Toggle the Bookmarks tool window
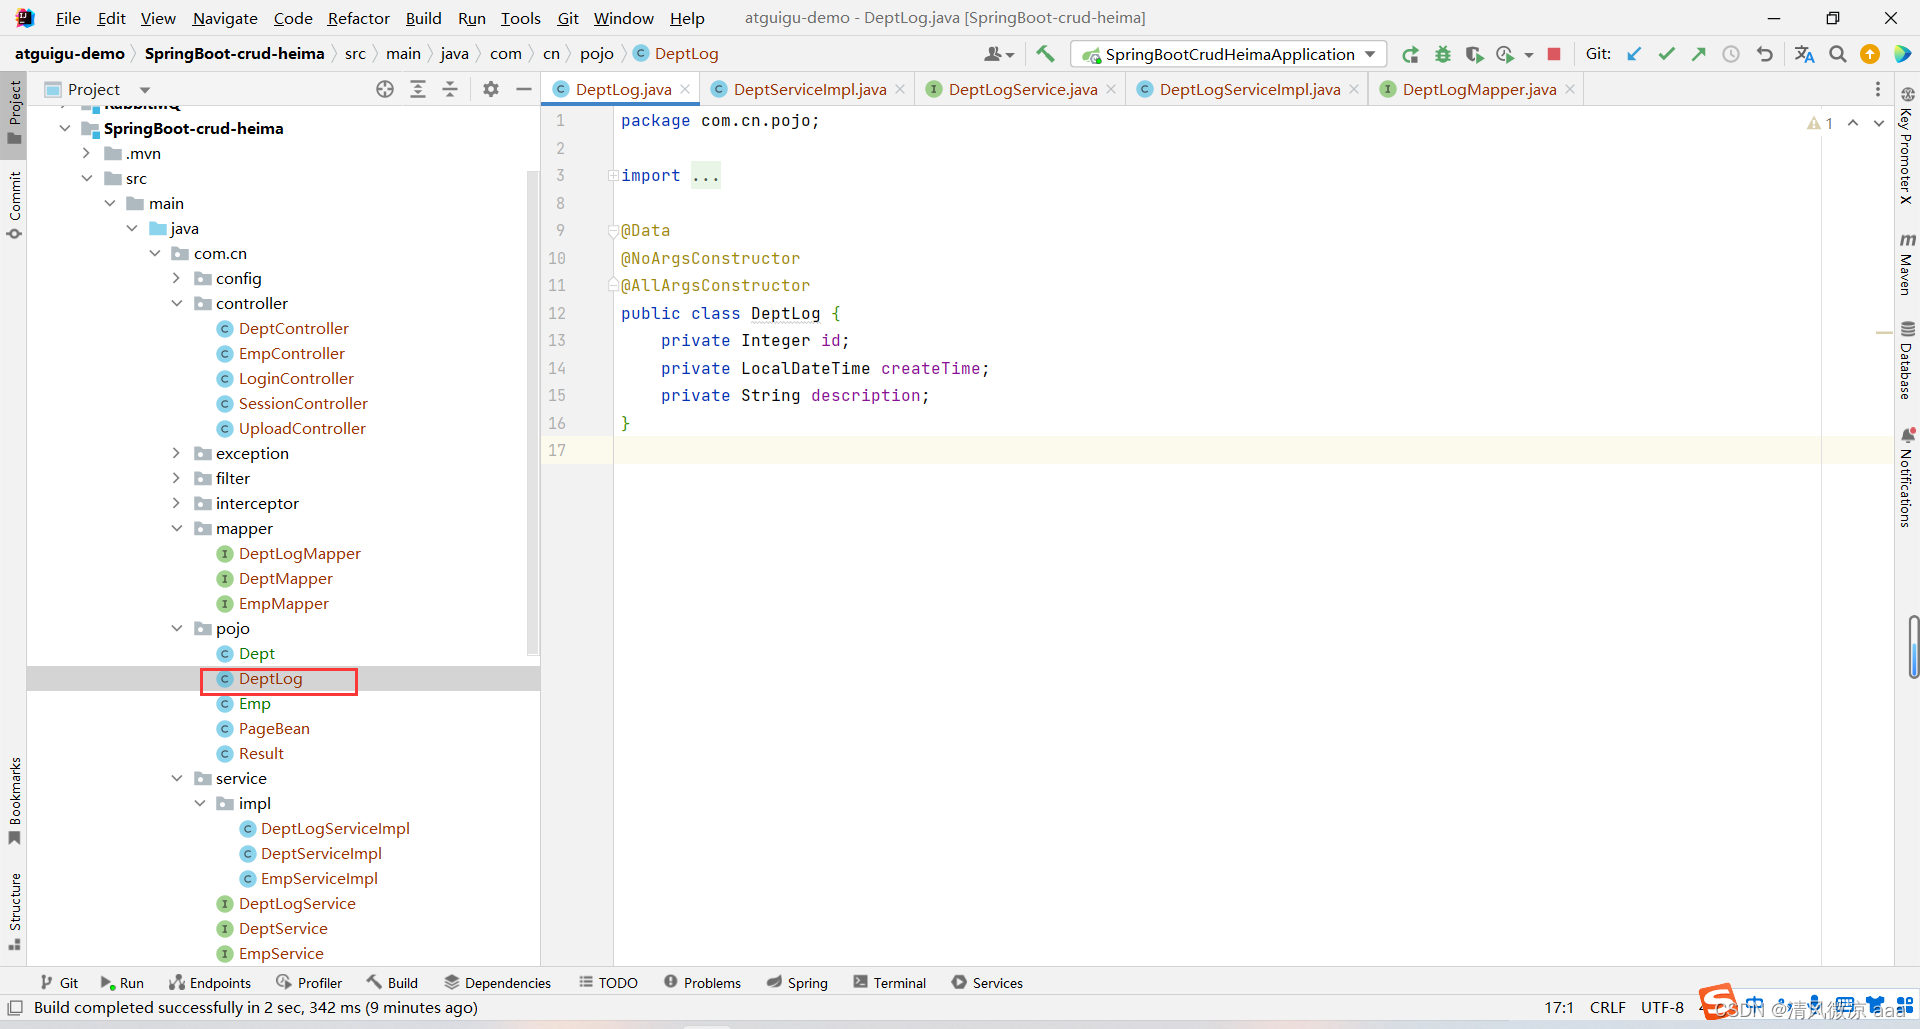Viewport: 1920px width, 1029px height. coord(14,800)
